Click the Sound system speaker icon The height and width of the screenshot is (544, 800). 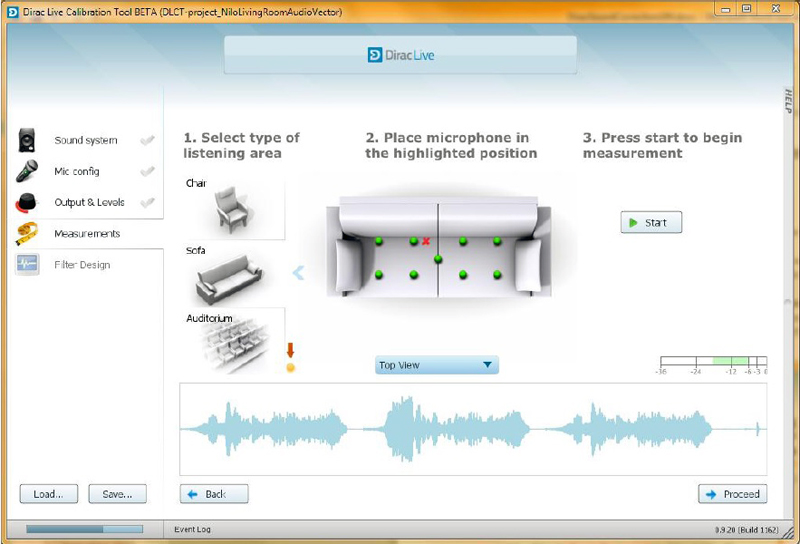click(x=27, y=140)
